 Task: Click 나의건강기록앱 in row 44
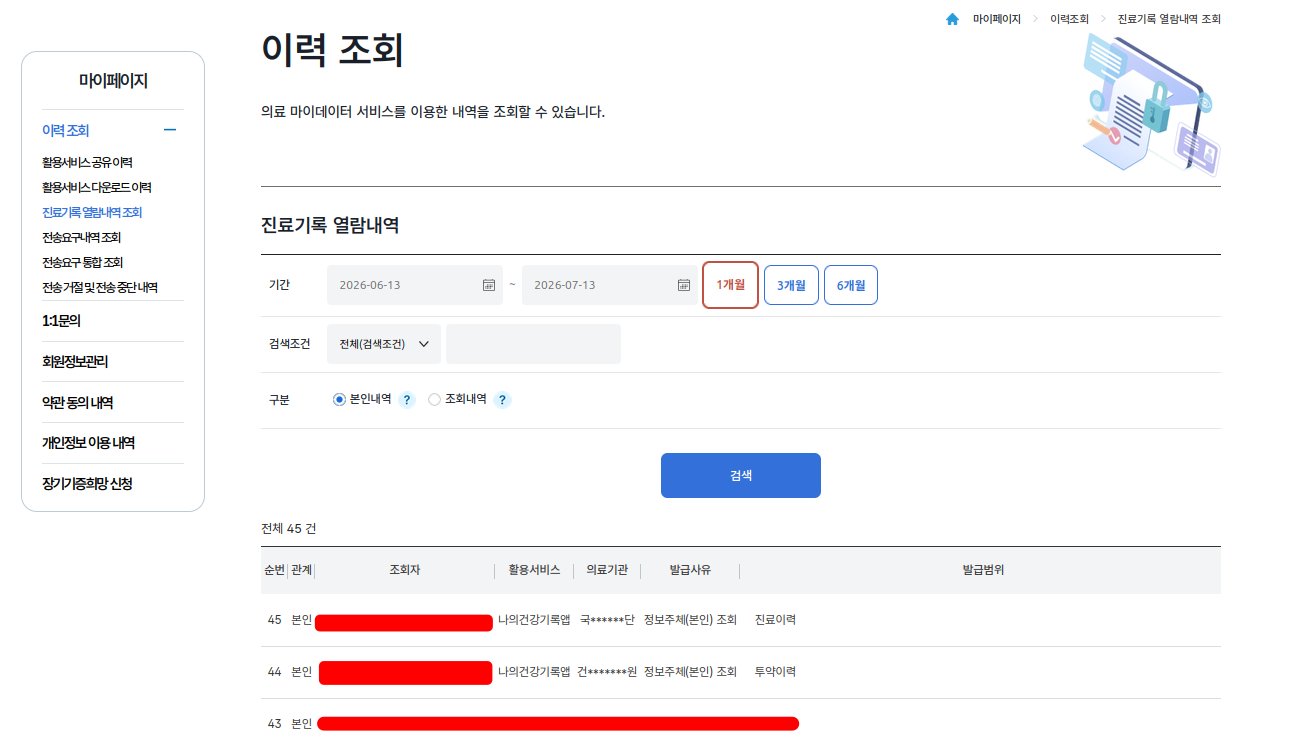[534, 672]
